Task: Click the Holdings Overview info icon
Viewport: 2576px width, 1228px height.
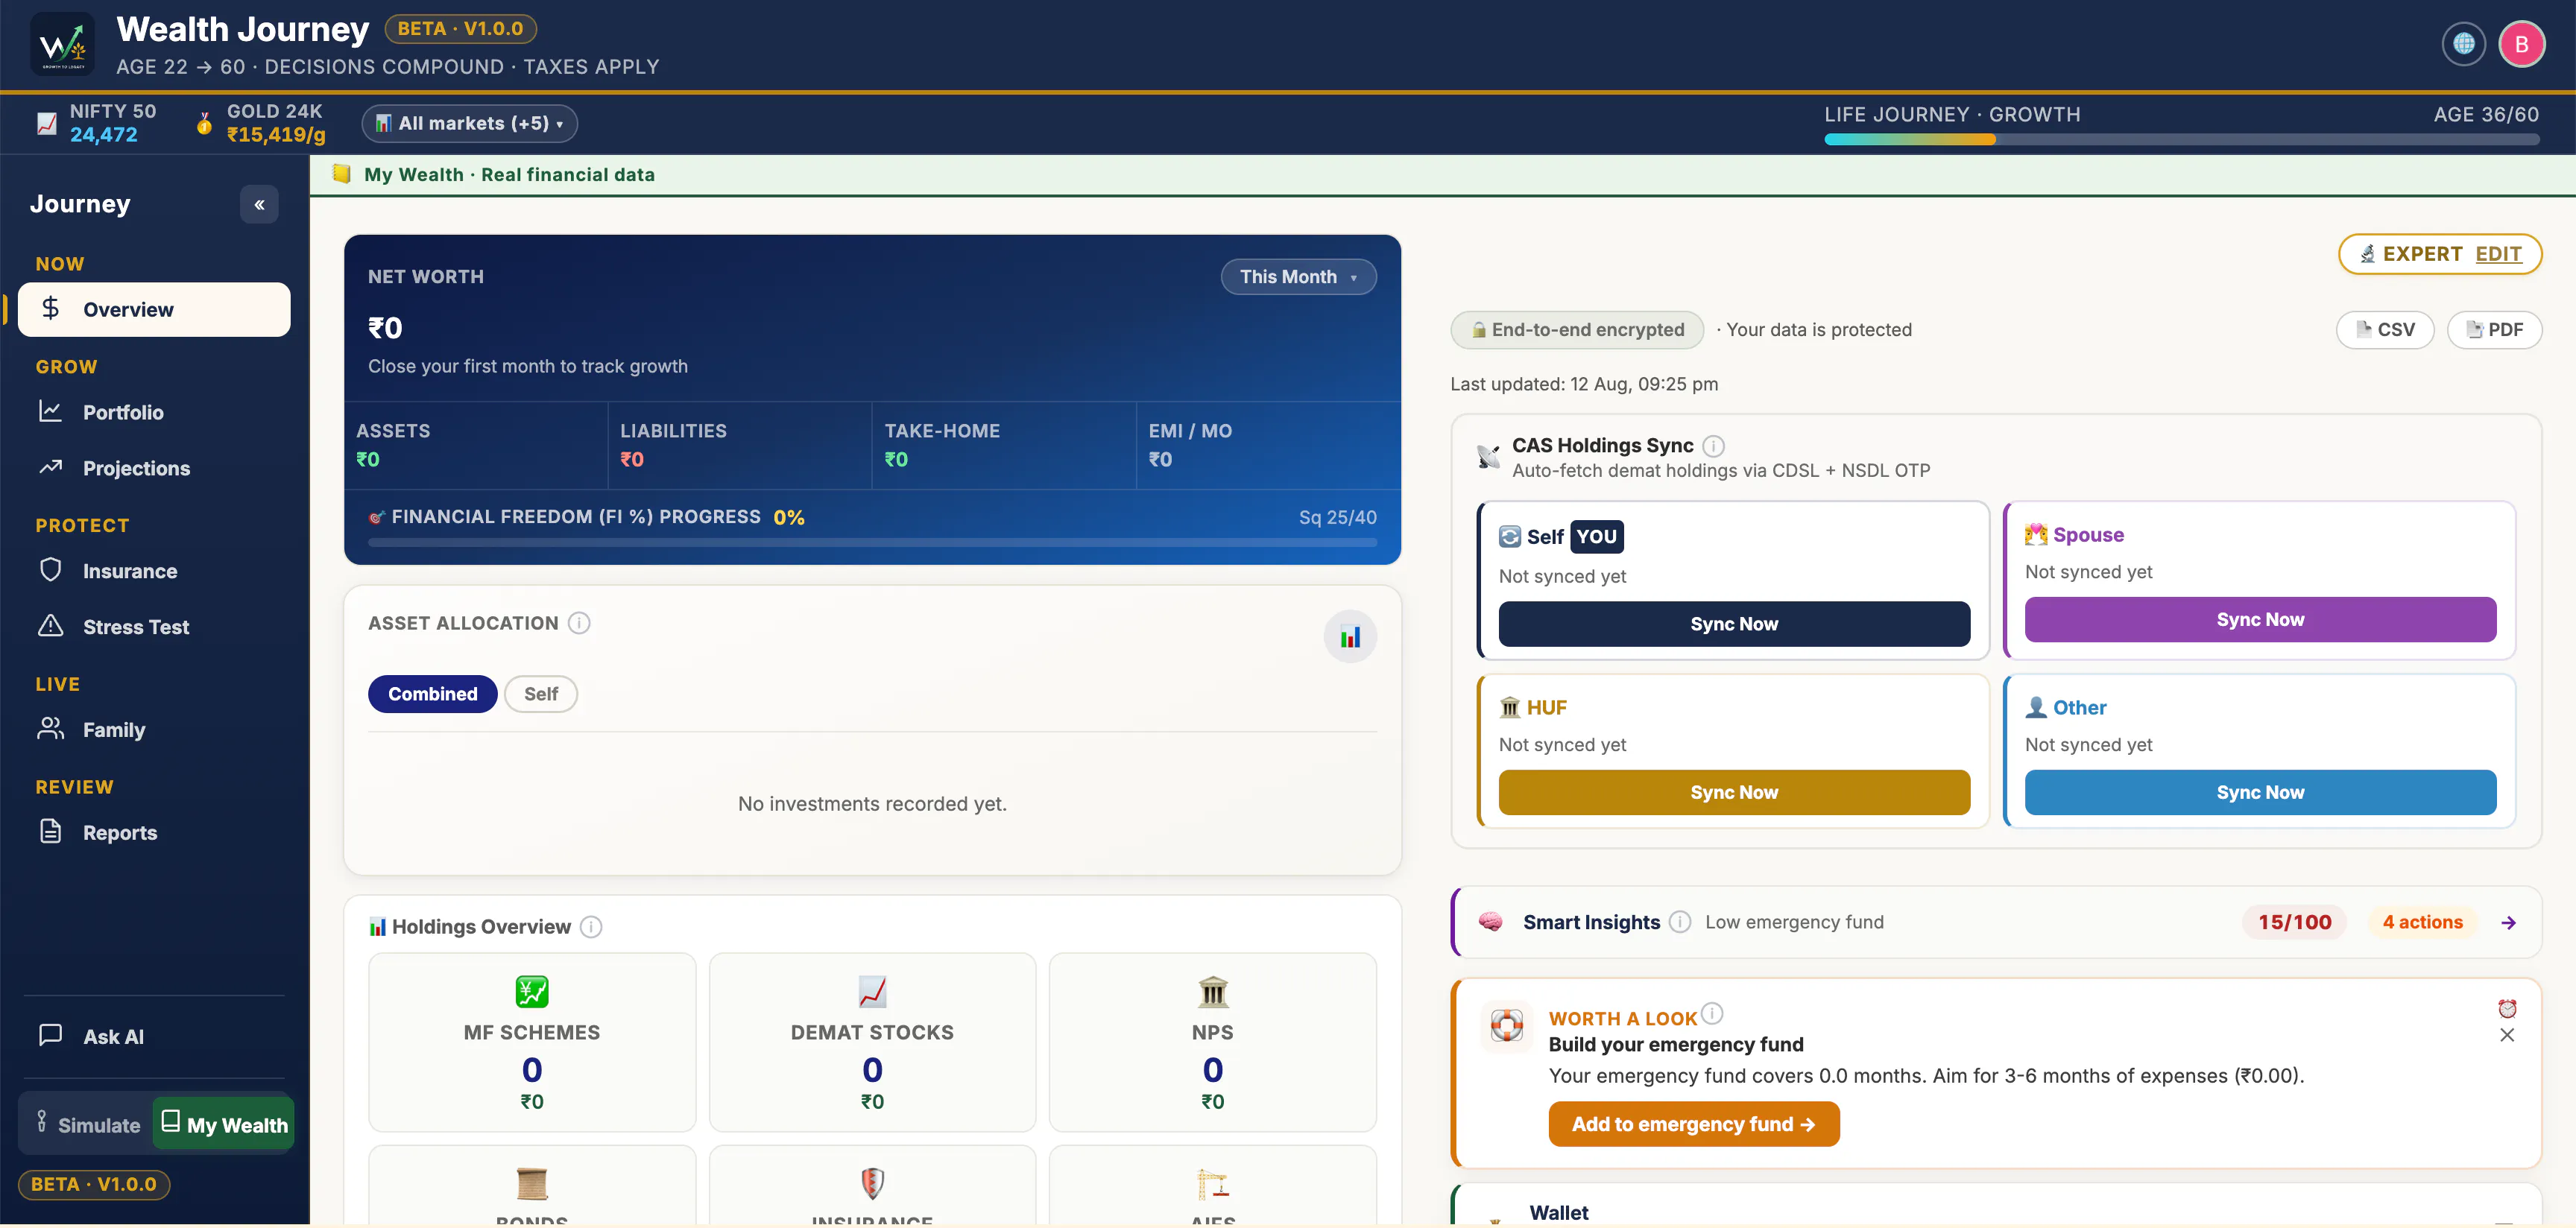Action: click(x=592, y=927)
